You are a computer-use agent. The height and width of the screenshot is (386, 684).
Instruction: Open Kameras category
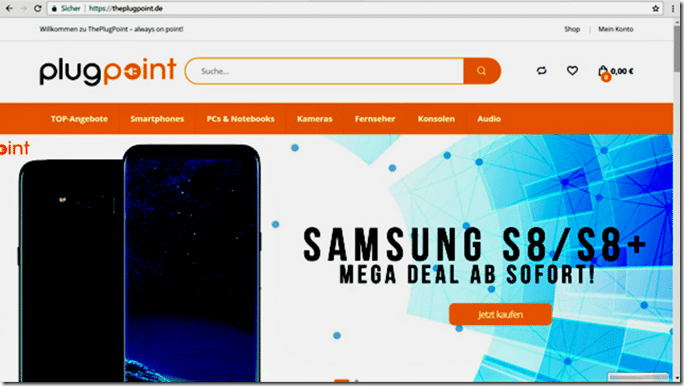pos(315,119)
